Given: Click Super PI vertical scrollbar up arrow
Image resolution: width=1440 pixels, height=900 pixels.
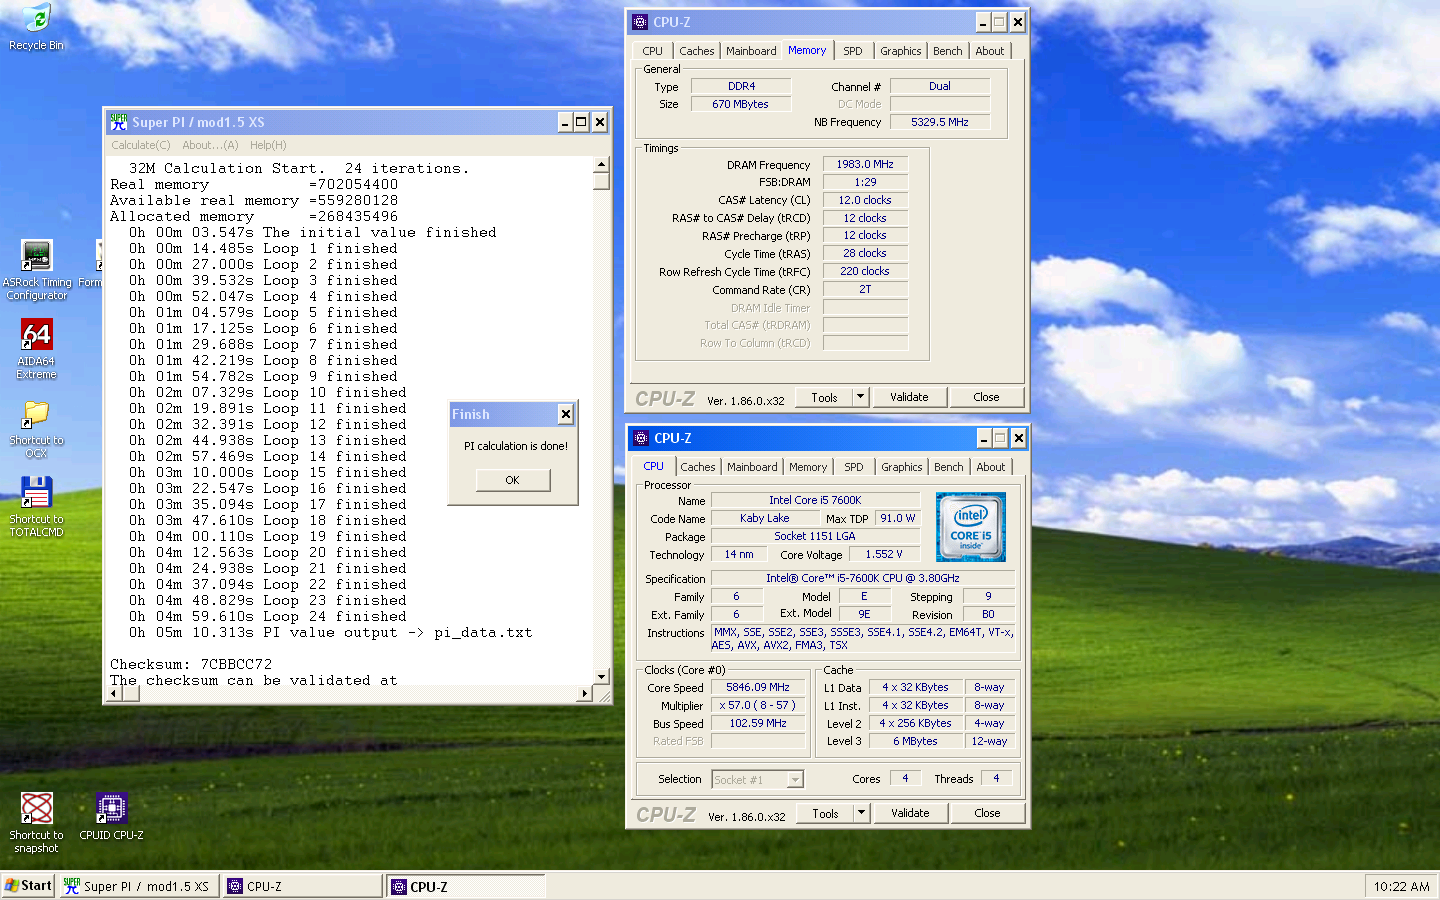Looking at the screenshot, I should pyautogui.click(x=601, y=164).
